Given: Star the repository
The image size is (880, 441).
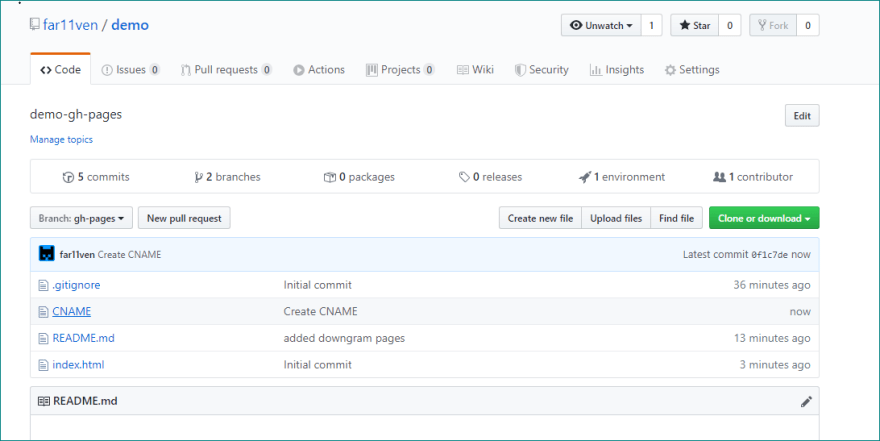Looking at the screenshot, I should point(694,25).
